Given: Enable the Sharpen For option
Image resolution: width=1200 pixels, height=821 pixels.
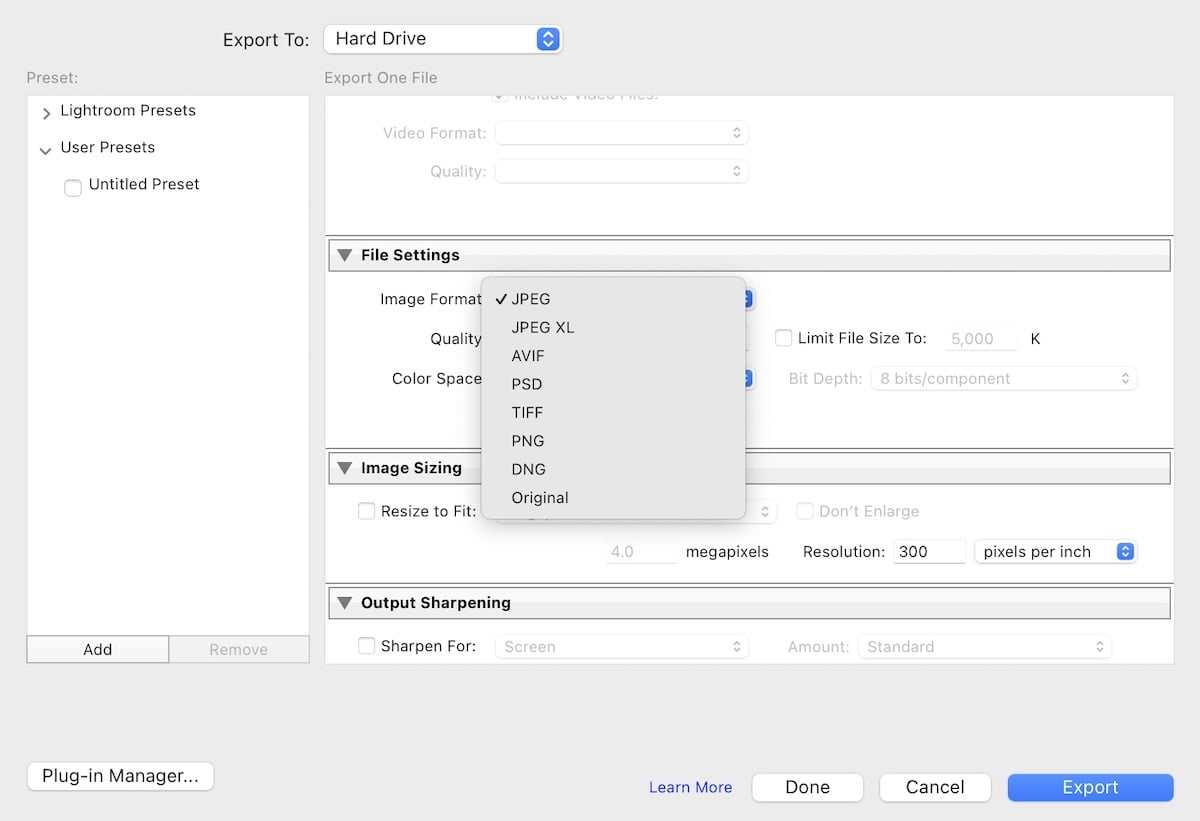Looking at the screenshot, I should pos(367,646).
